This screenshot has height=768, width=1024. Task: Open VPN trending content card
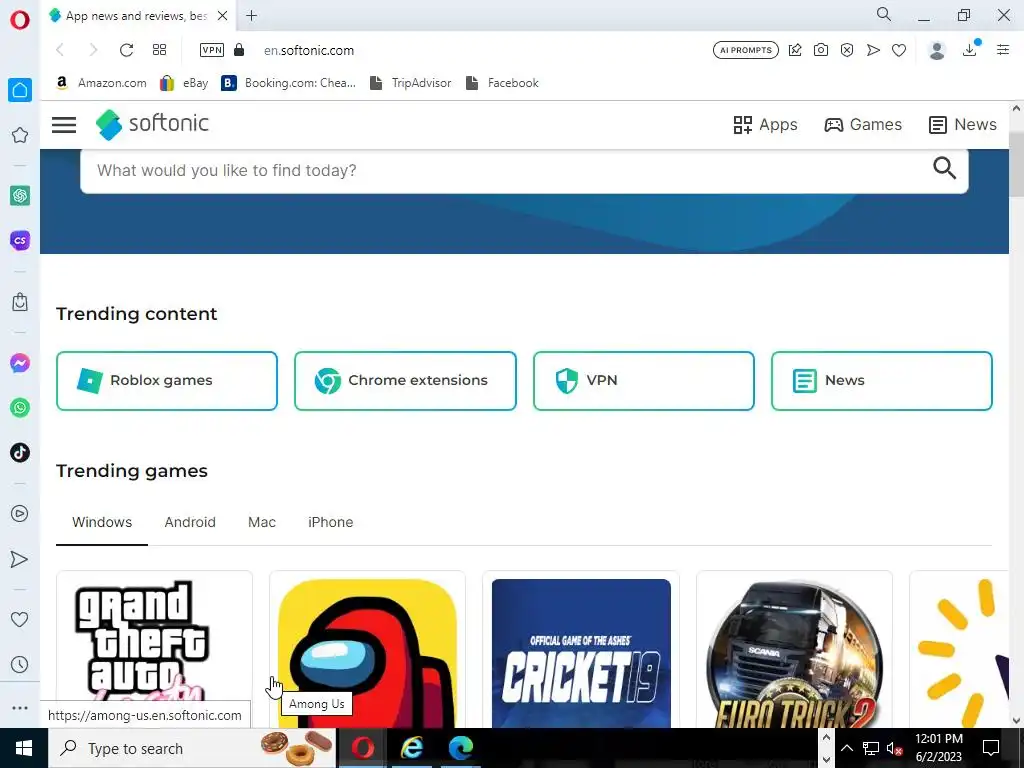click(x=643, y=381)
